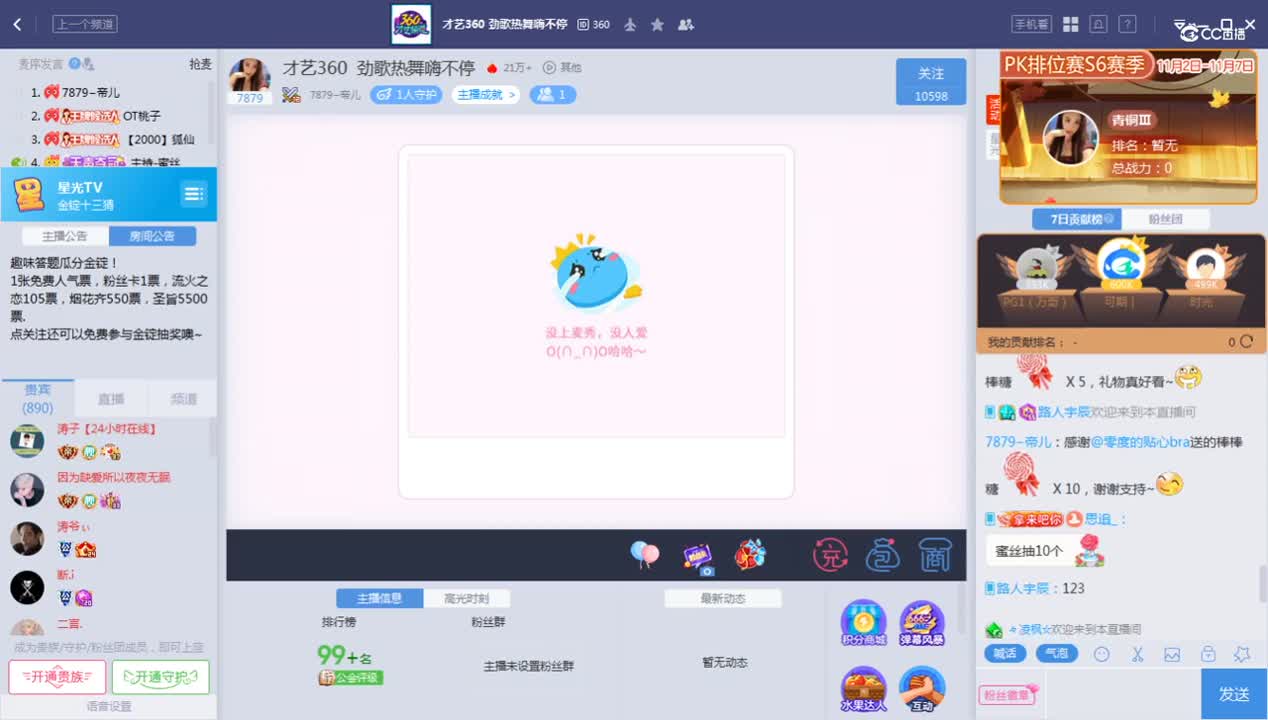Select mic queue entry 7879-帝儿

pyautogui.click(x=90, y=92)
